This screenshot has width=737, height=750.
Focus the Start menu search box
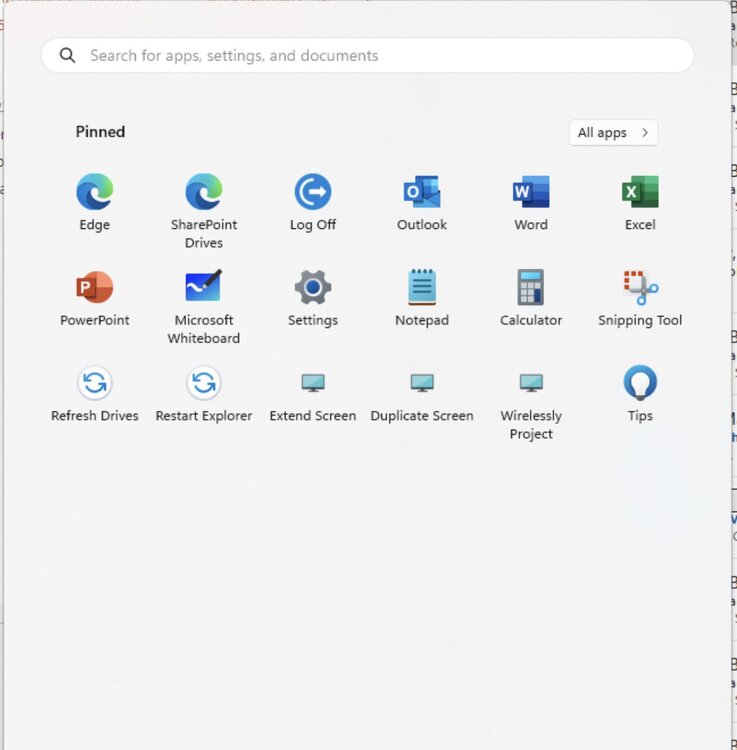(367, 55)
